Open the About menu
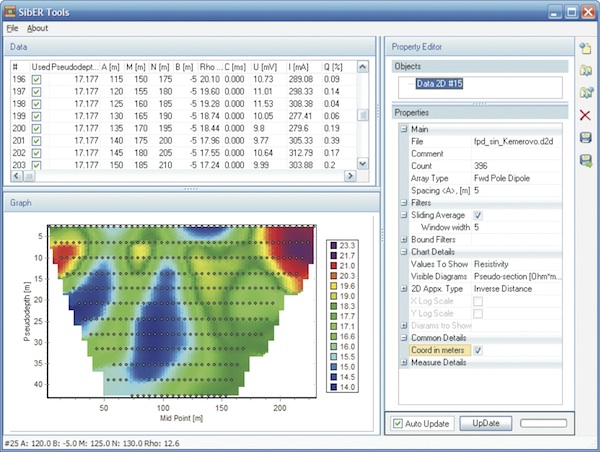 [x=38, y=28]
